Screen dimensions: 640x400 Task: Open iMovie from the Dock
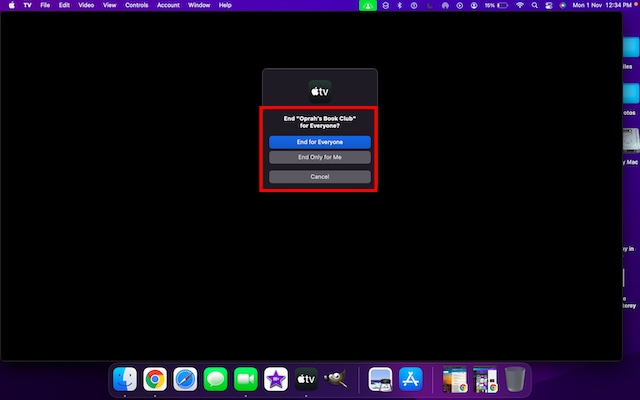point(276,379)
